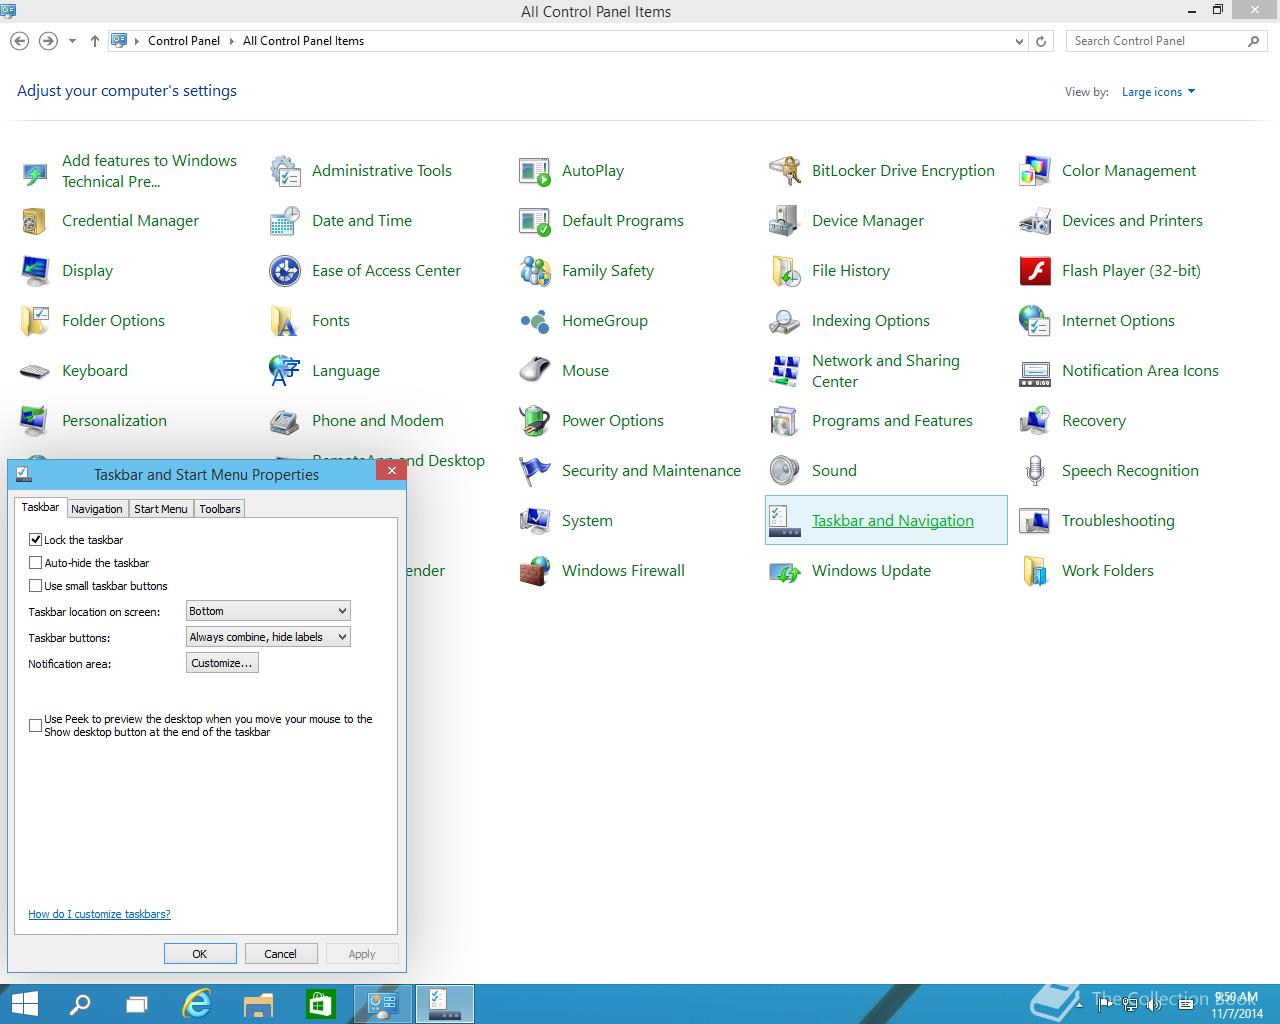The image size is (1280, 1024).
Task: Open the Power Options icon
Action: coord(535,421)
